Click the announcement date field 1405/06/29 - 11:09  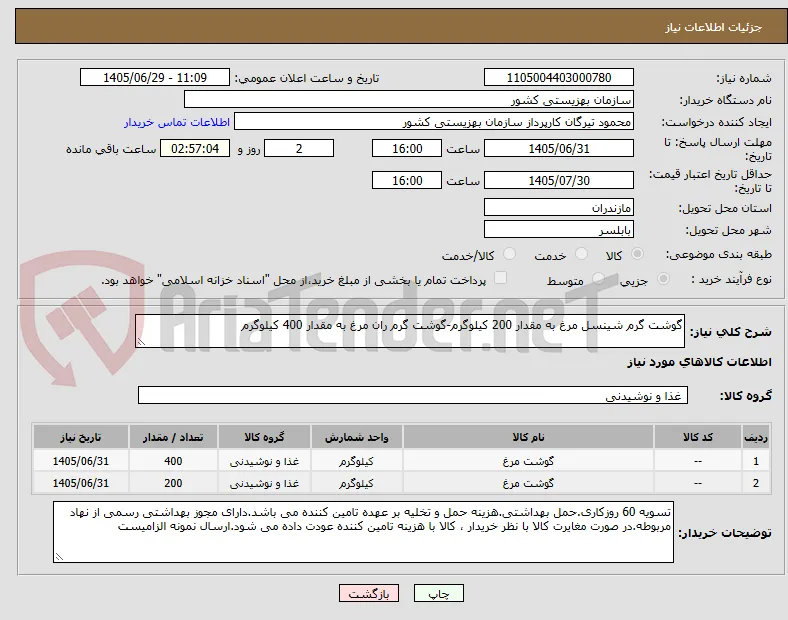tap(155, 77)
